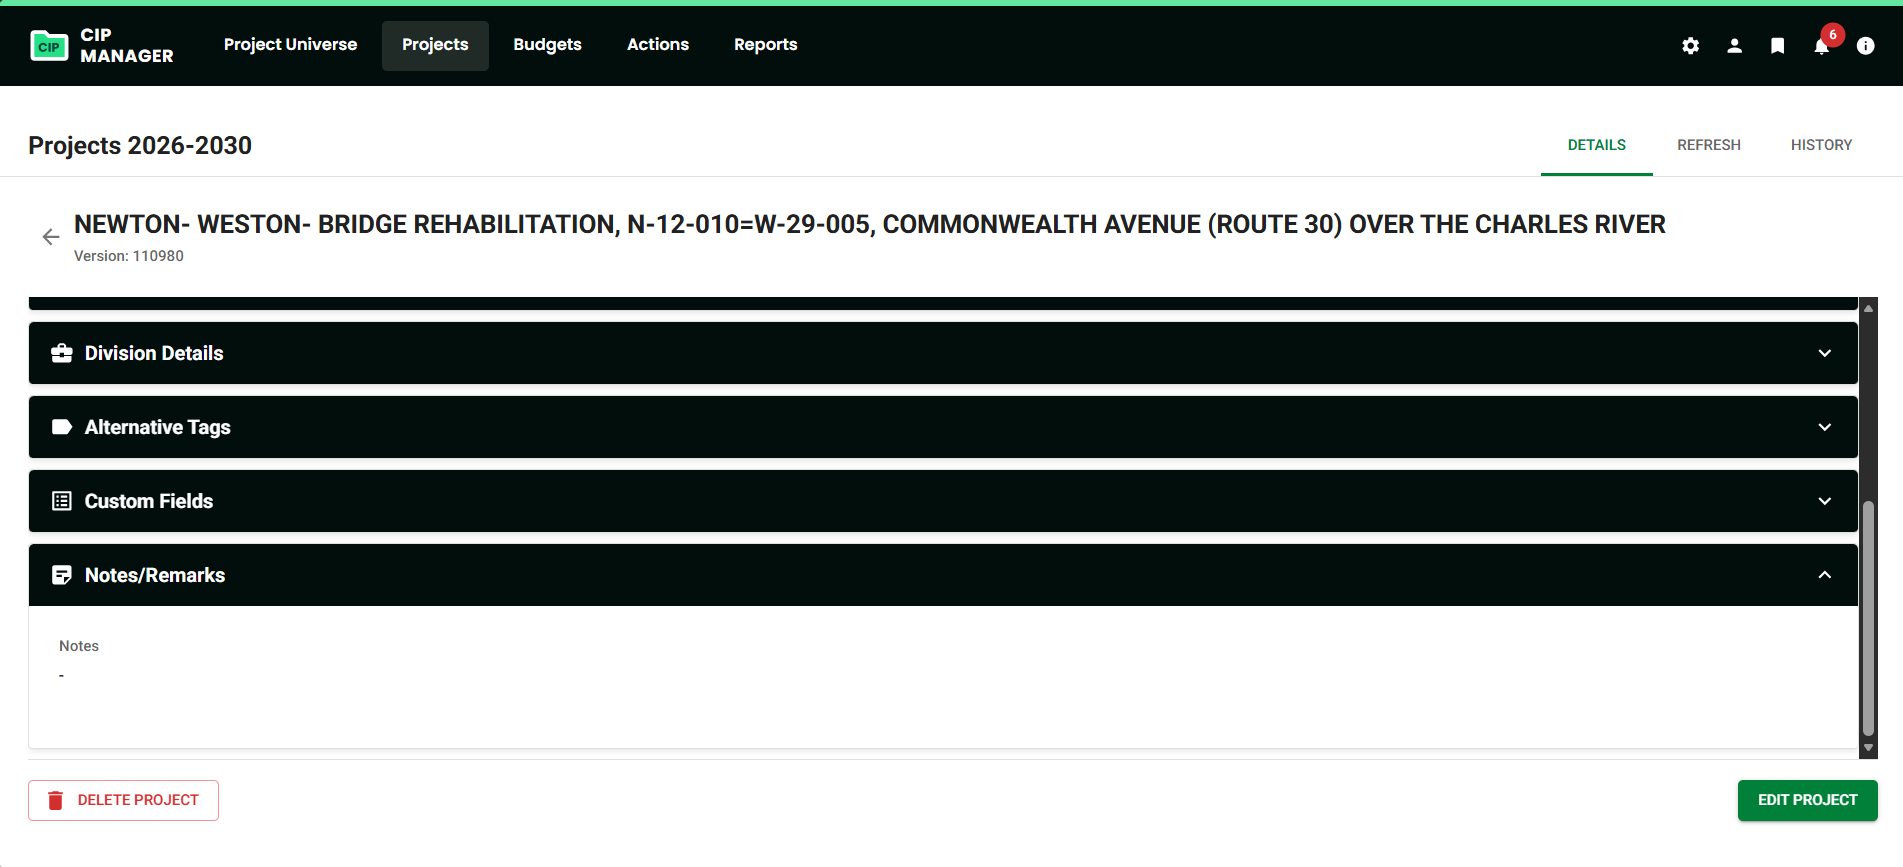Open settings via the gear icon
Screen dimensions: 1903x867
[x=1690, y=46]
